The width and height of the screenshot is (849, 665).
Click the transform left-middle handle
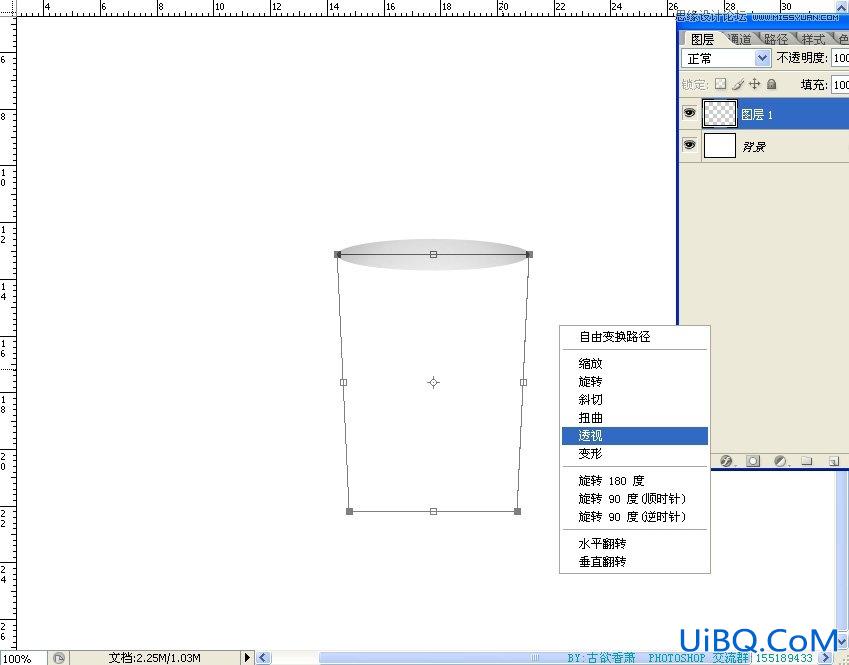click(x=343, y=382)
